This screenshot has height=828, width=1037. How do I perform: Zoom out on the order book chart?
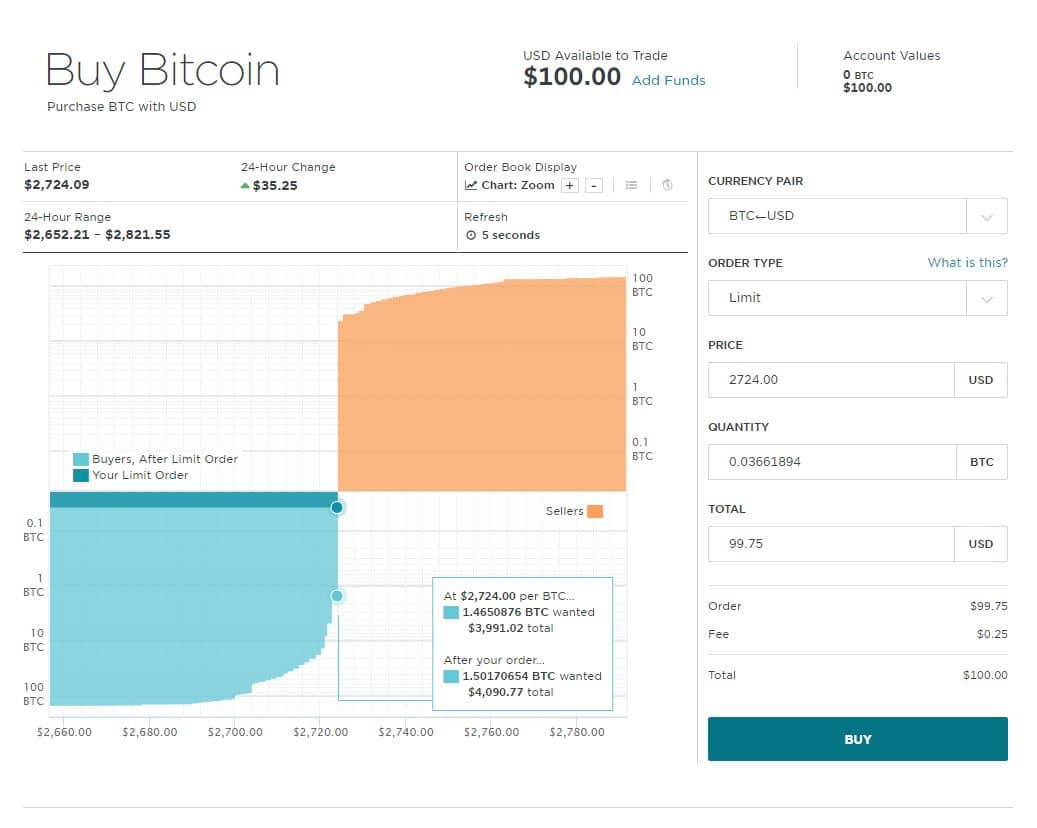coord(596,185)
